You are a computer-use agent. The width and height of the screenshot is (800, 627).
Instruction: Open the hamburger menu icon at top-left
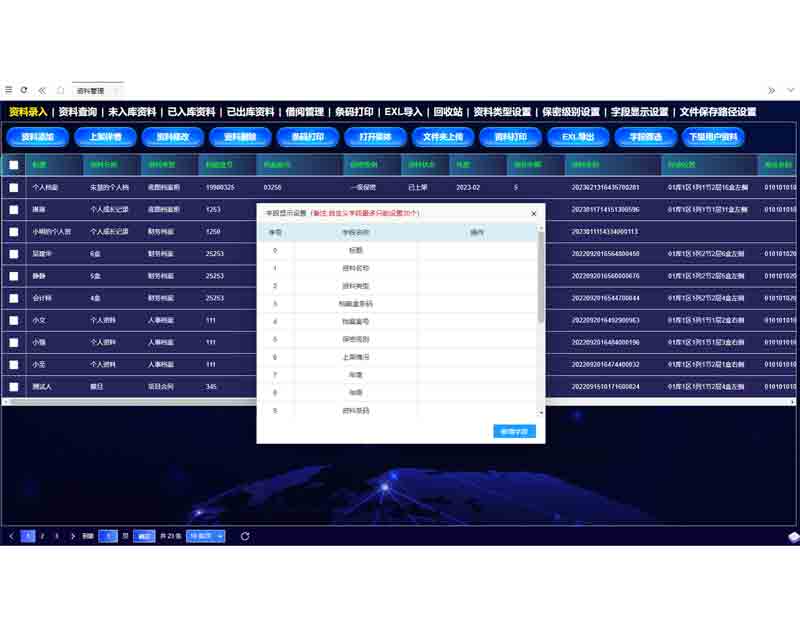coord(8,90)
